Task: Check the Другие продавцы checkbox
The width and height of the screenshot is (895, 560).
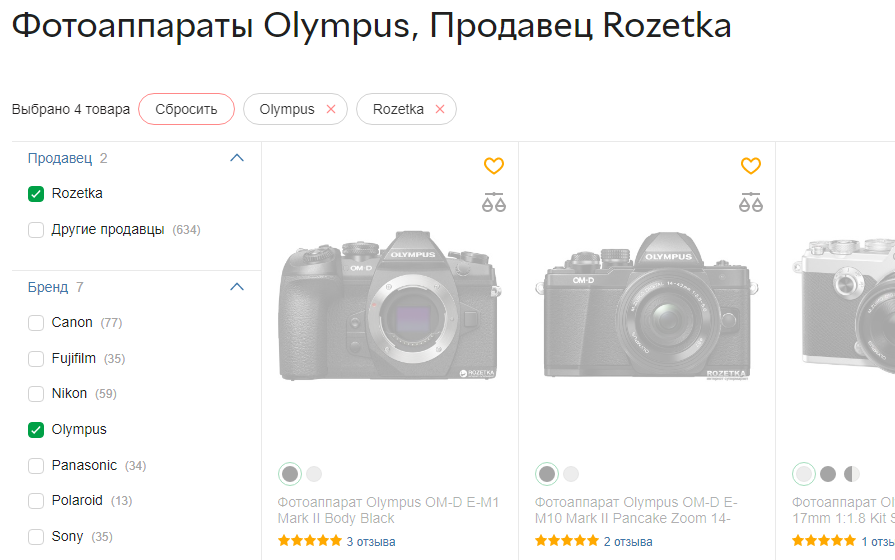Action: click(36, 230)
